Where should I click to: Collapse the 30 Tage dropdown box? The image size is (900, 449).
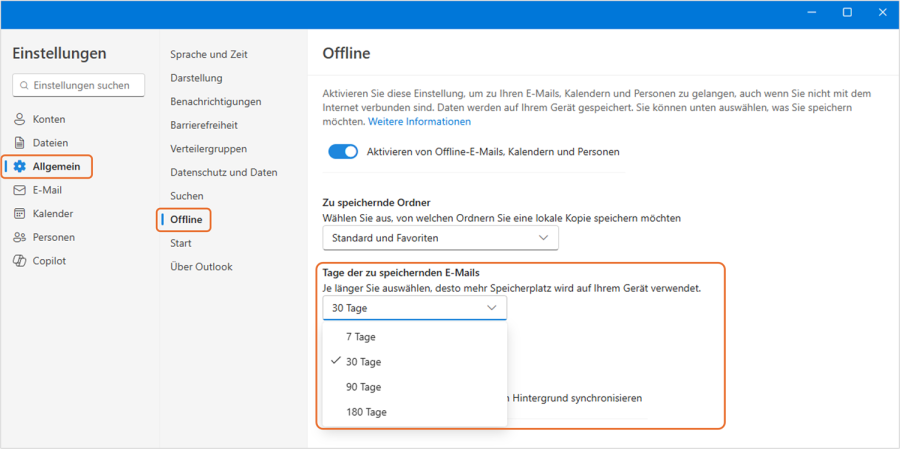414,308
